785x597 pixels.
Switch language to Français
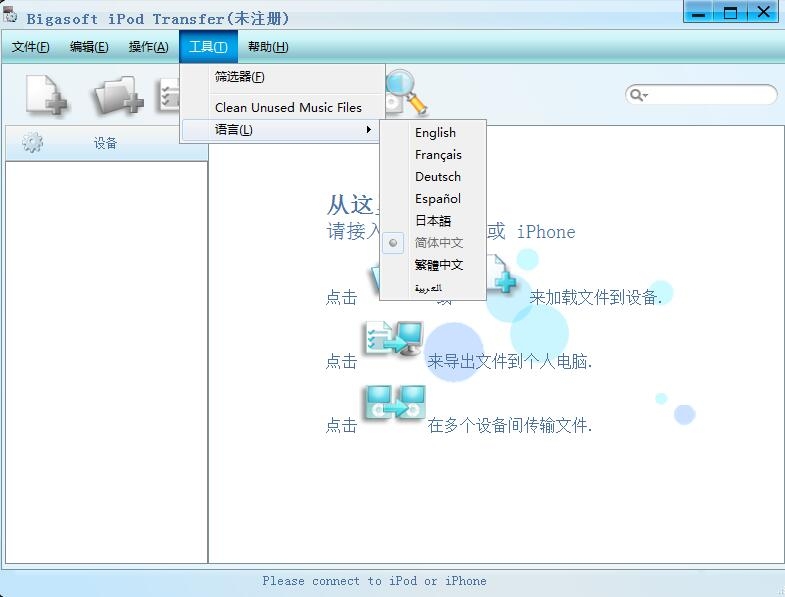[x=433, y=155]
